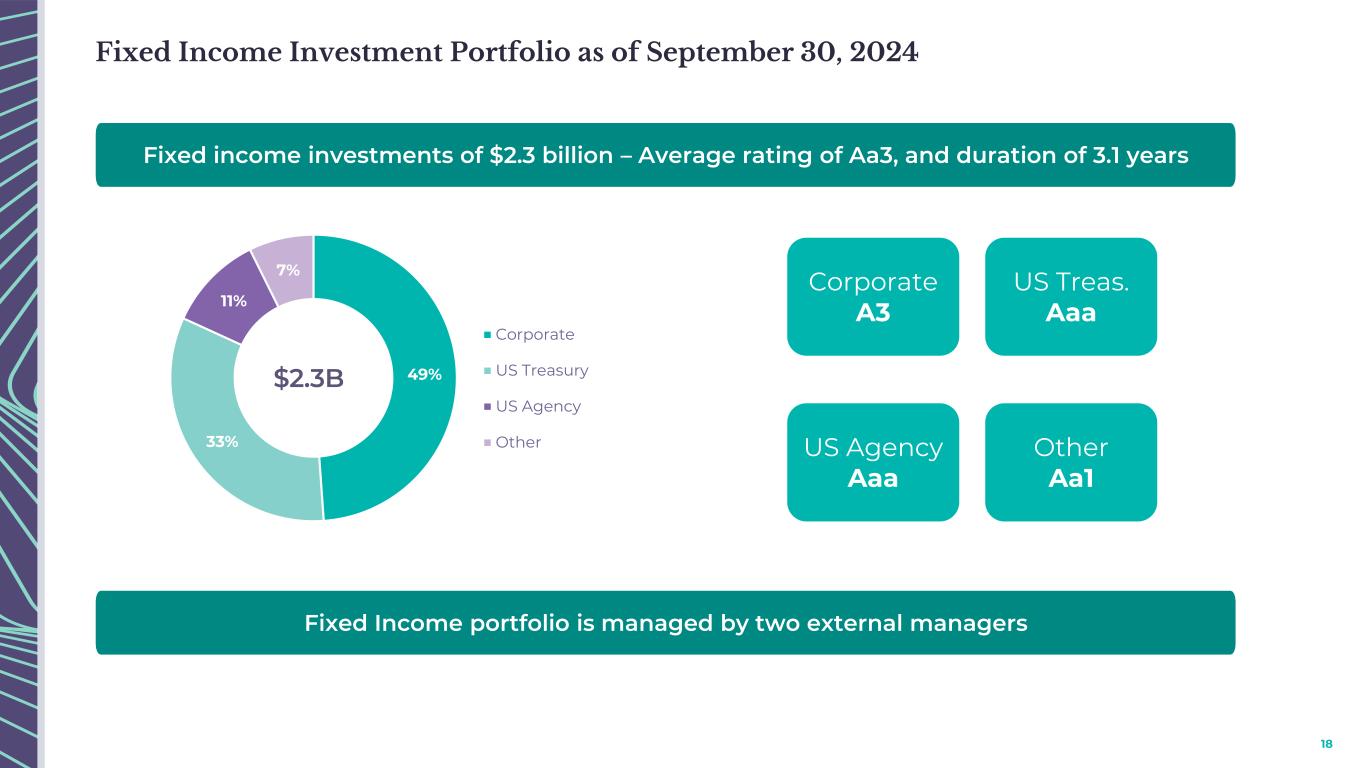Click the US Treas. Aaa rating card
Viewport: 1365px width, 768px height.
coord(1070,296)
